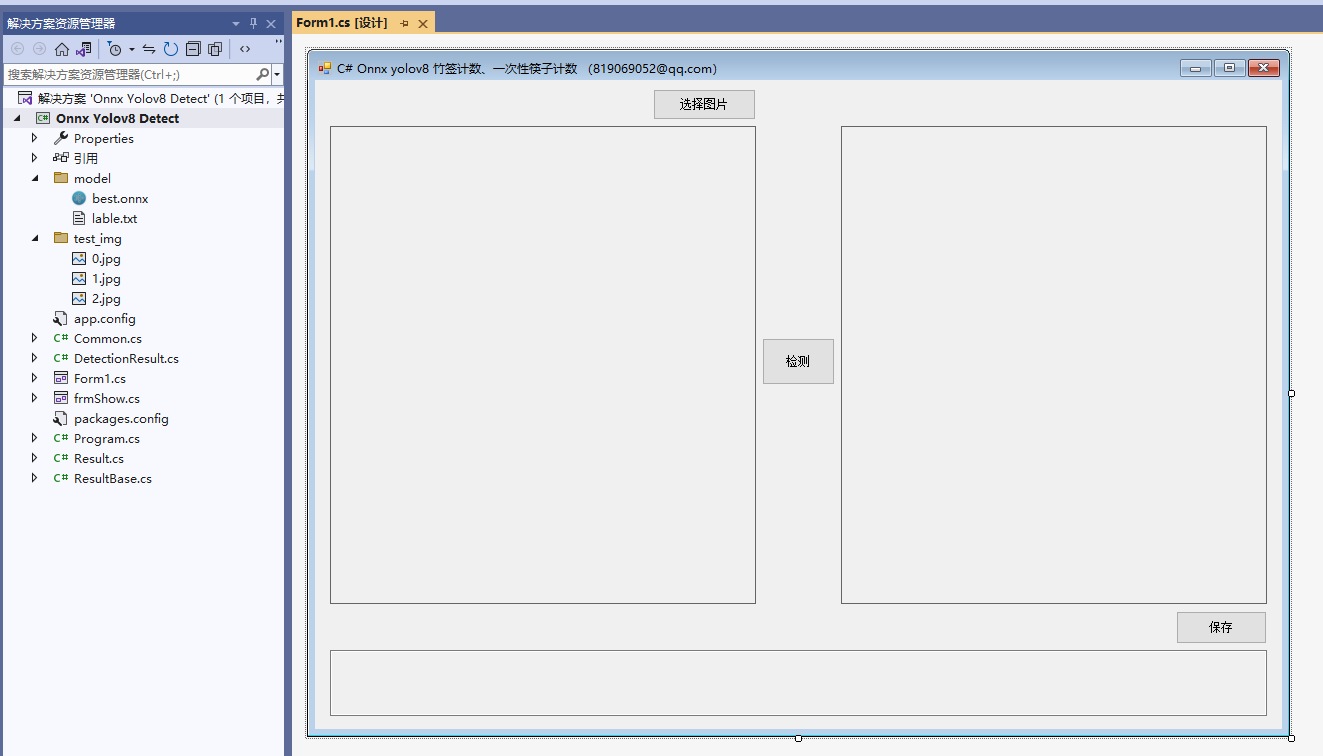This screenshot has height=756, width=1323.
Task: Select the right picture box on form
Action: pos(1054,365)
